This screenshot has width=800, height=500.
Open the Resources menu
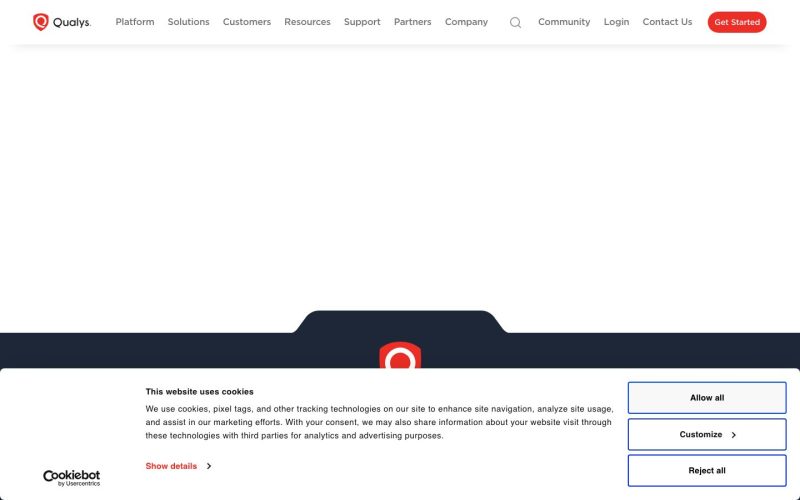tap(307, 22)
